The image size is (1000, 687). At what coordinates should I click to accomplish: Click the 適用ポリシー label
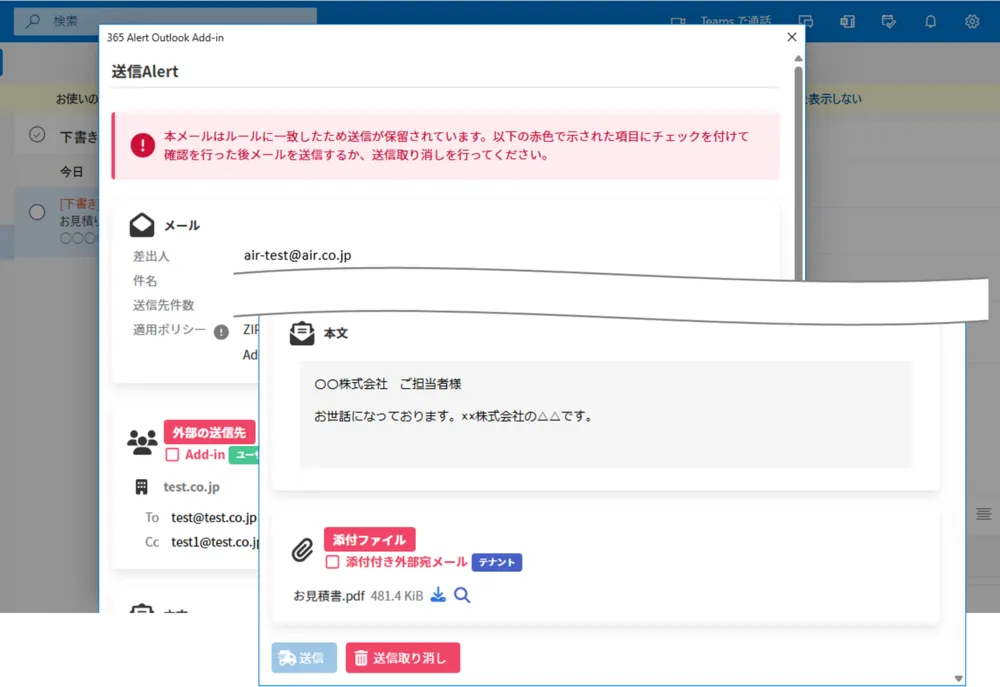point(169,329)
